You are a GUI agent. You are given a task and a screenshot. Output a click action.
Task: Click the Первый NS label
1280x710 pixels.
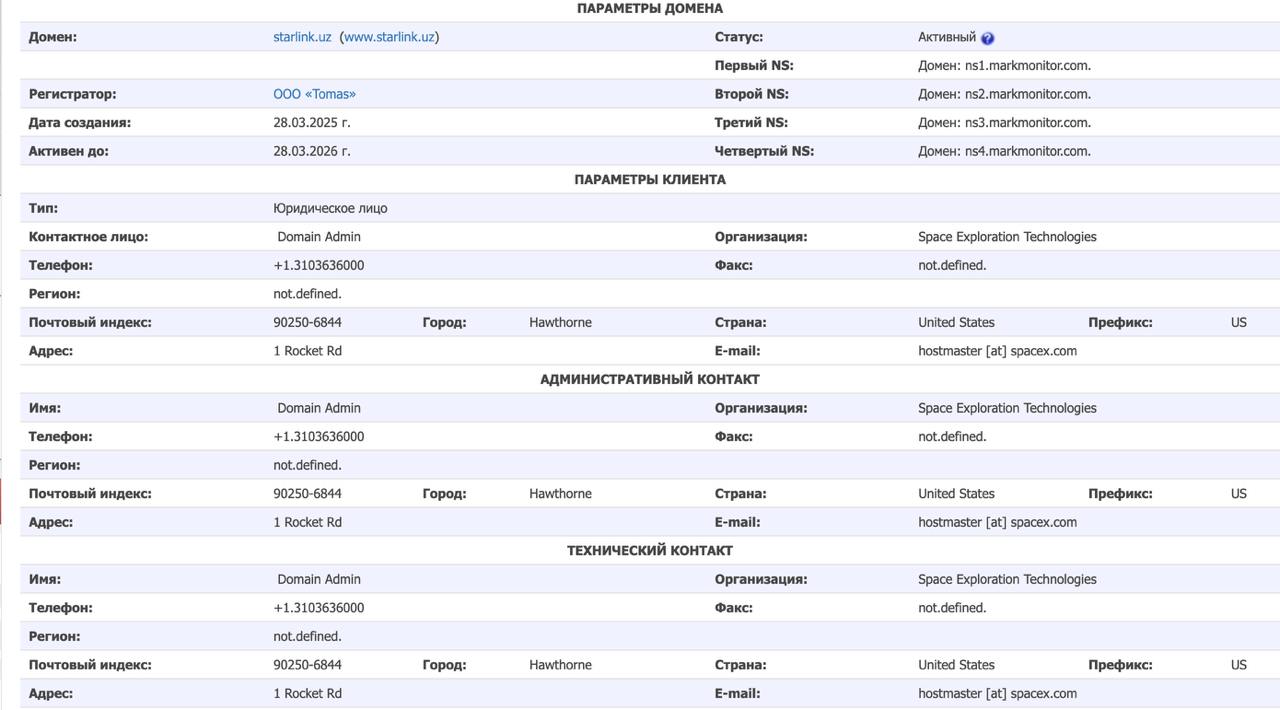click(x=754, y=66)
